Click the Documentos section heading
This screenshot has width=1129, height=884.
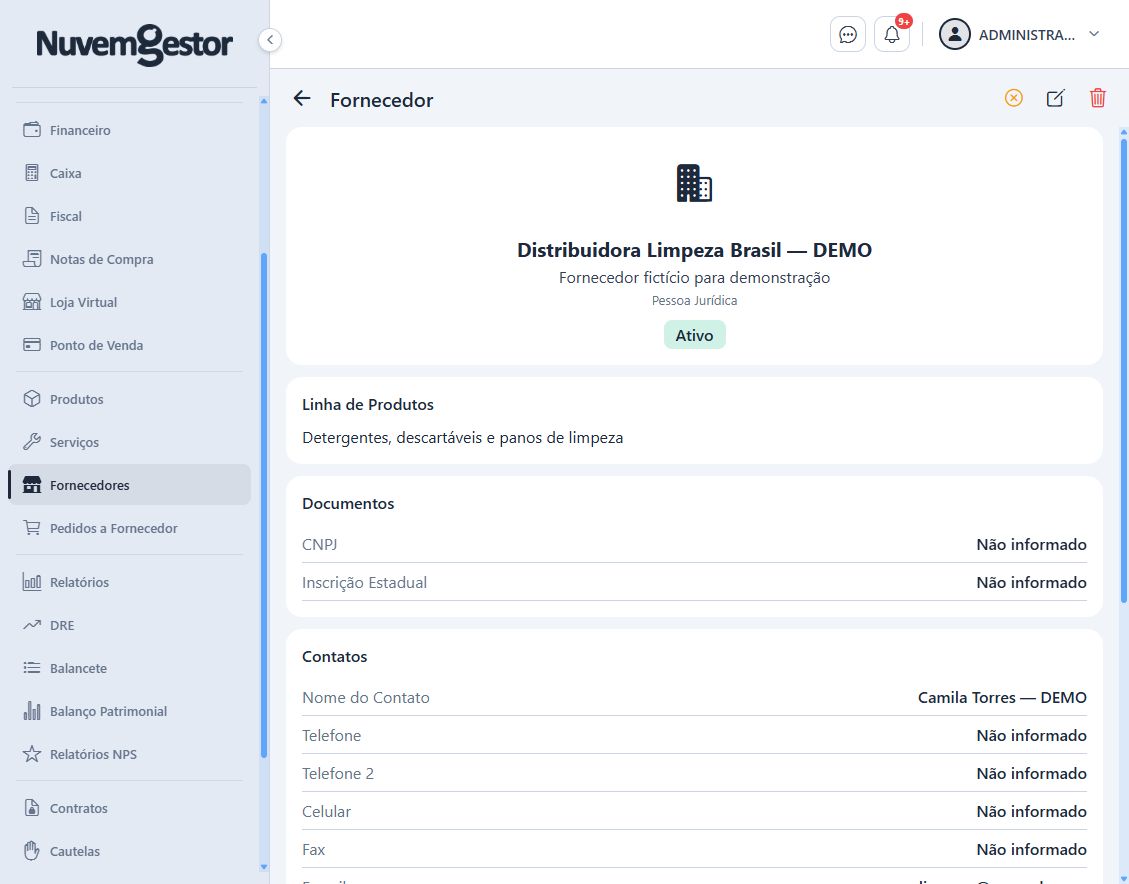pyautogui.click(x=348, y=503)
